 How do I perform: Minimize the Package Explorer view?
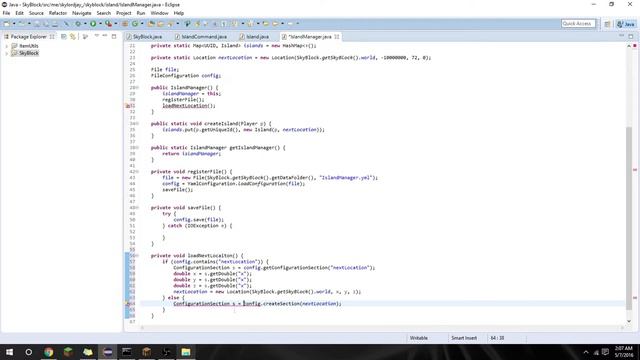click(x=105, y=36)
